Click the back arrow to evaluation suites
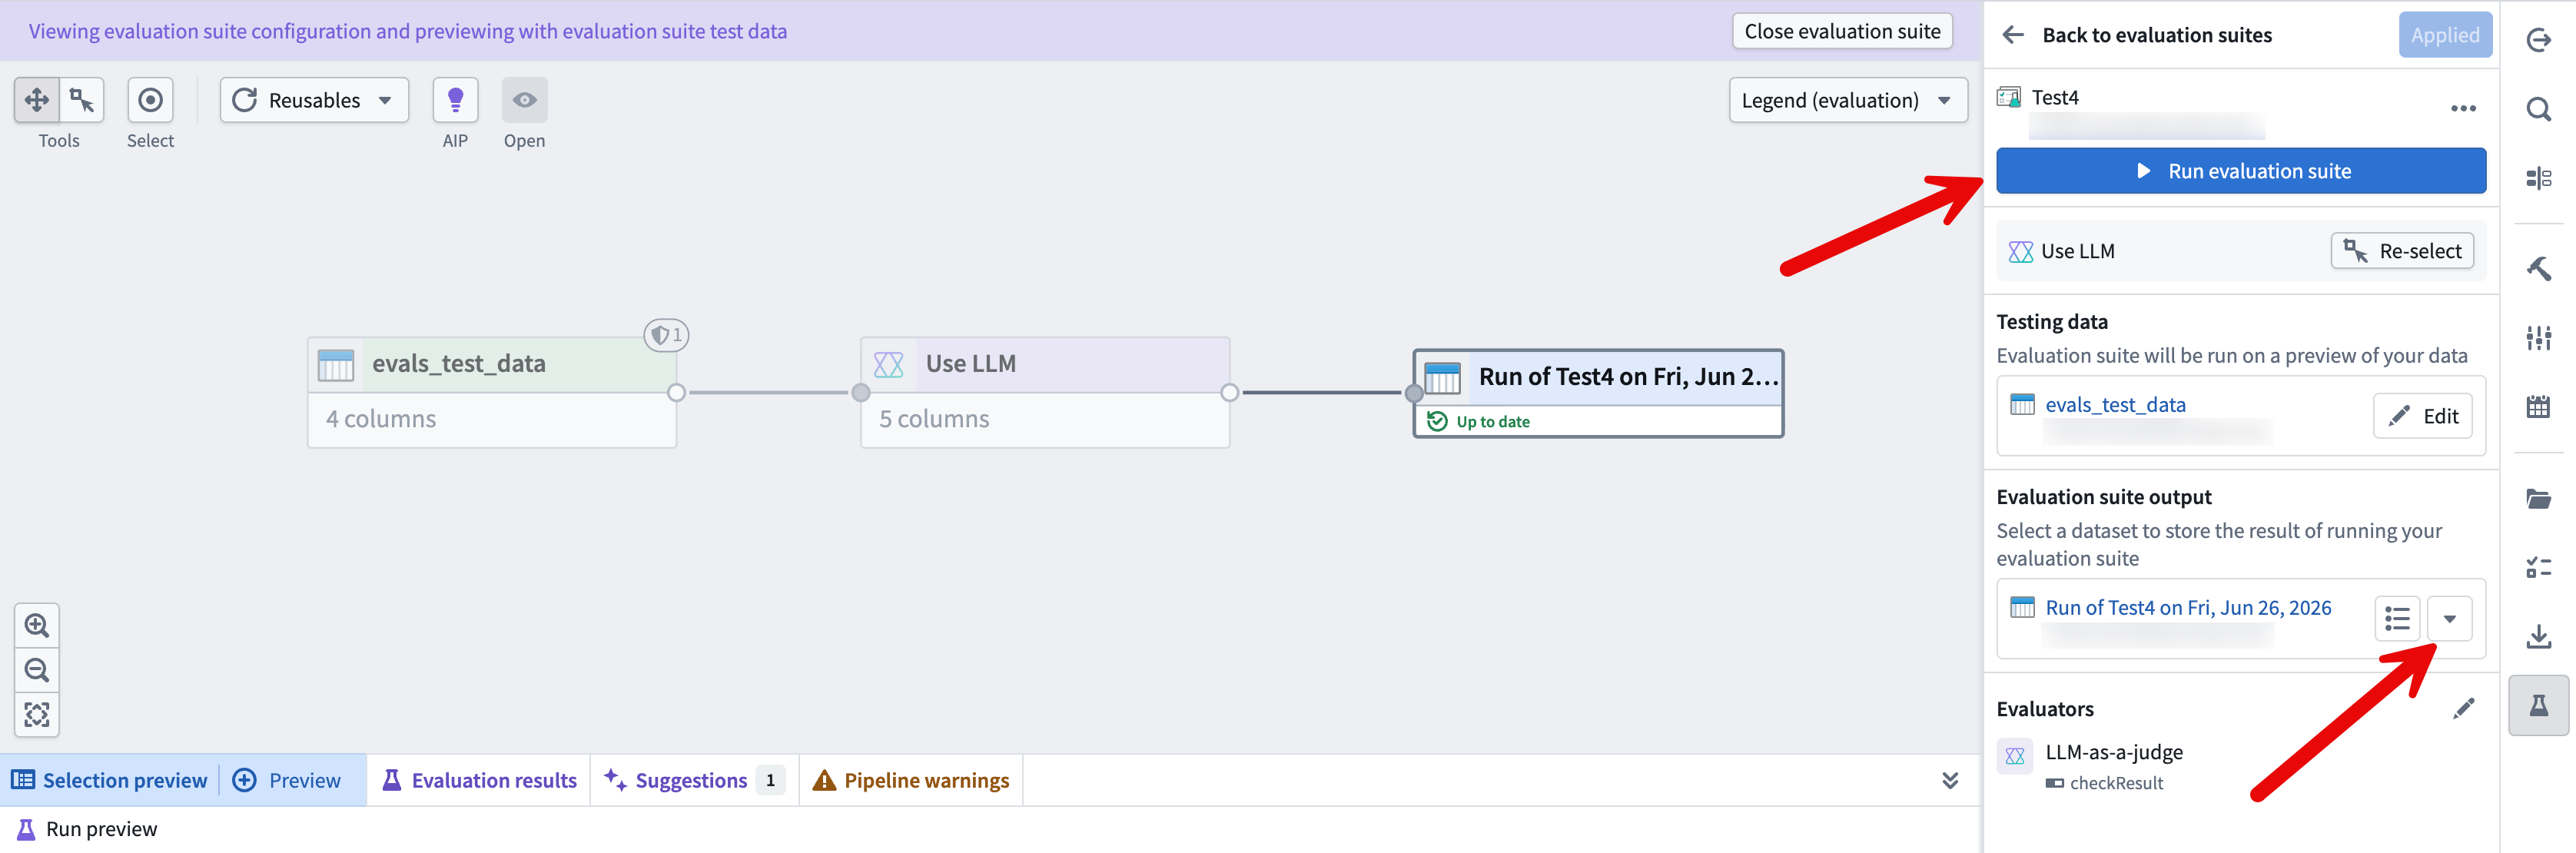Viewport: 2576px width, 853px height. 2013,35
